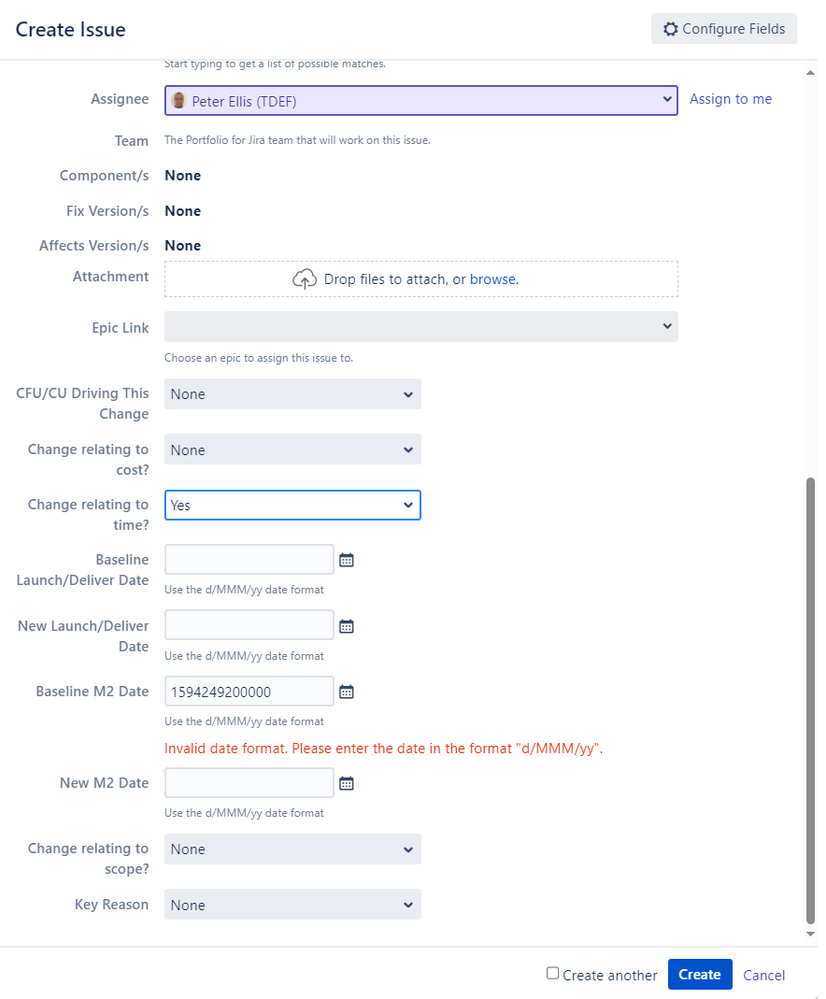Viewport: 826px width, 999px height.
Task: Click Peter Ellis avatar in Assignee field
Action: point(179,101)
